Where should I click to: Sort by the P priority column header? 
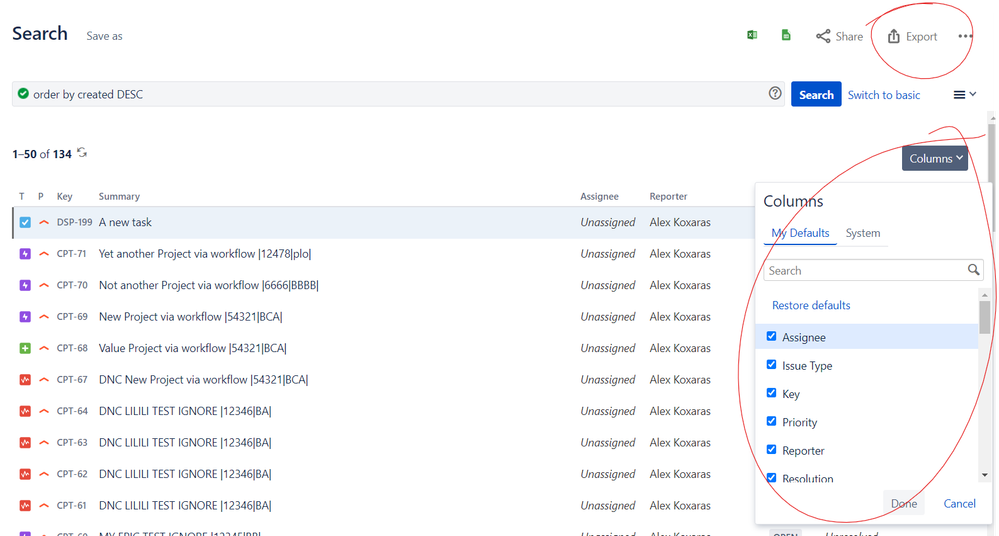coord(41,196)
